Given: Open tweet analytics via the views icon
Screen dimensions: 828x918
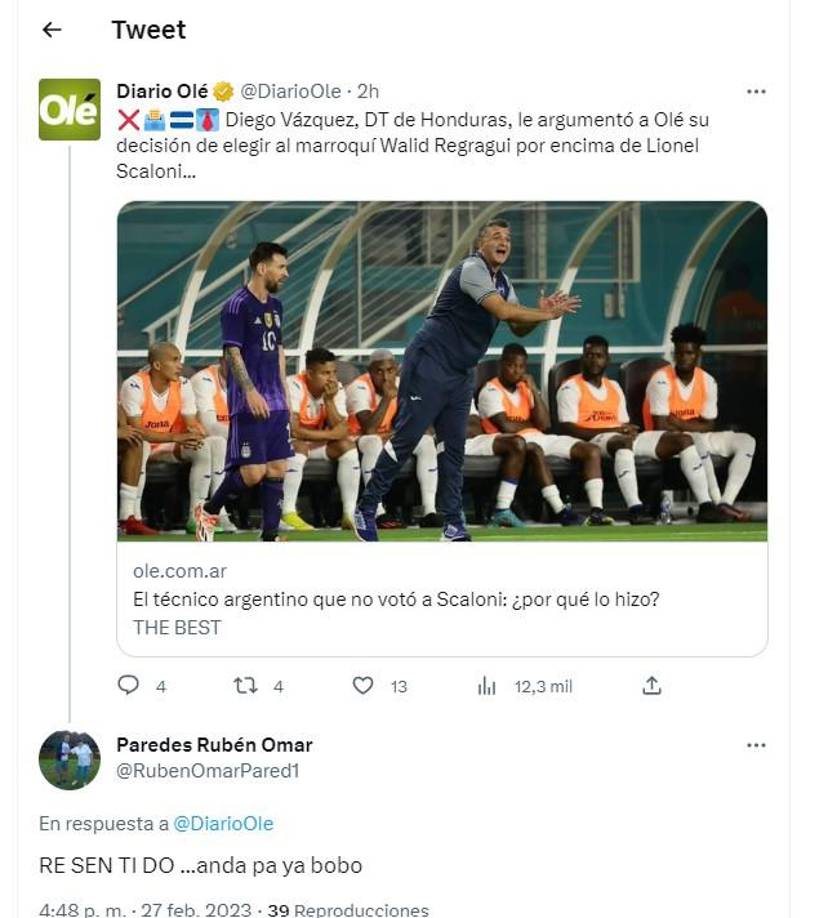Looking at the screenshot, I should pyautogui.click(x=486, y=684).
